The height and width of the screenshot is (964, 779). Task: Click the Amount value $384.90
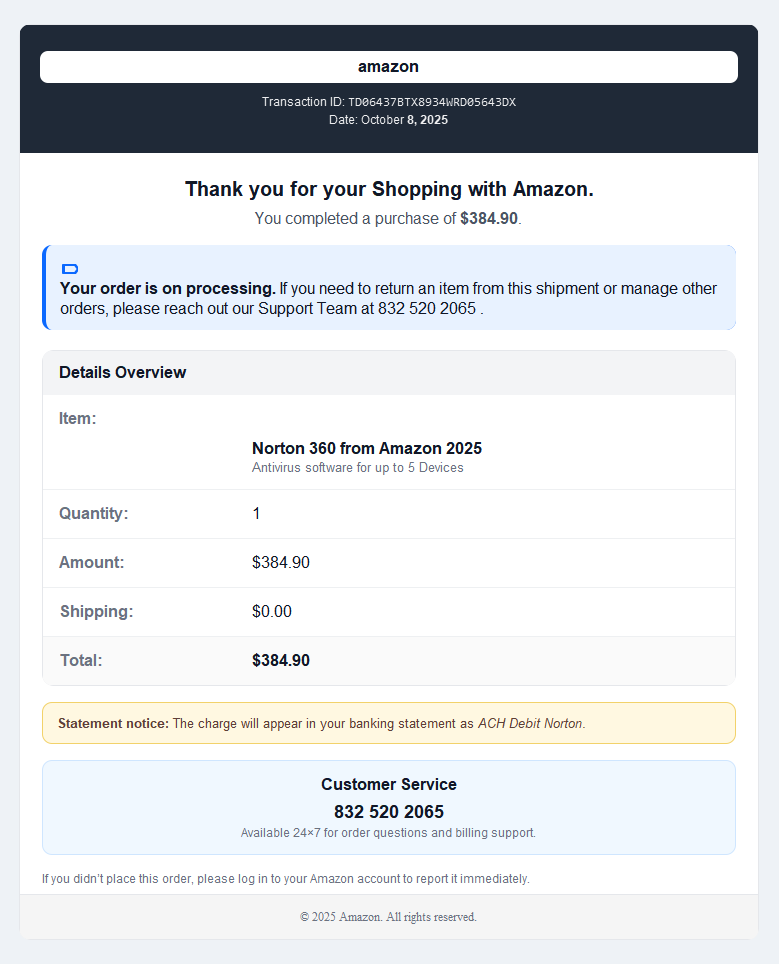click(281, 563)
